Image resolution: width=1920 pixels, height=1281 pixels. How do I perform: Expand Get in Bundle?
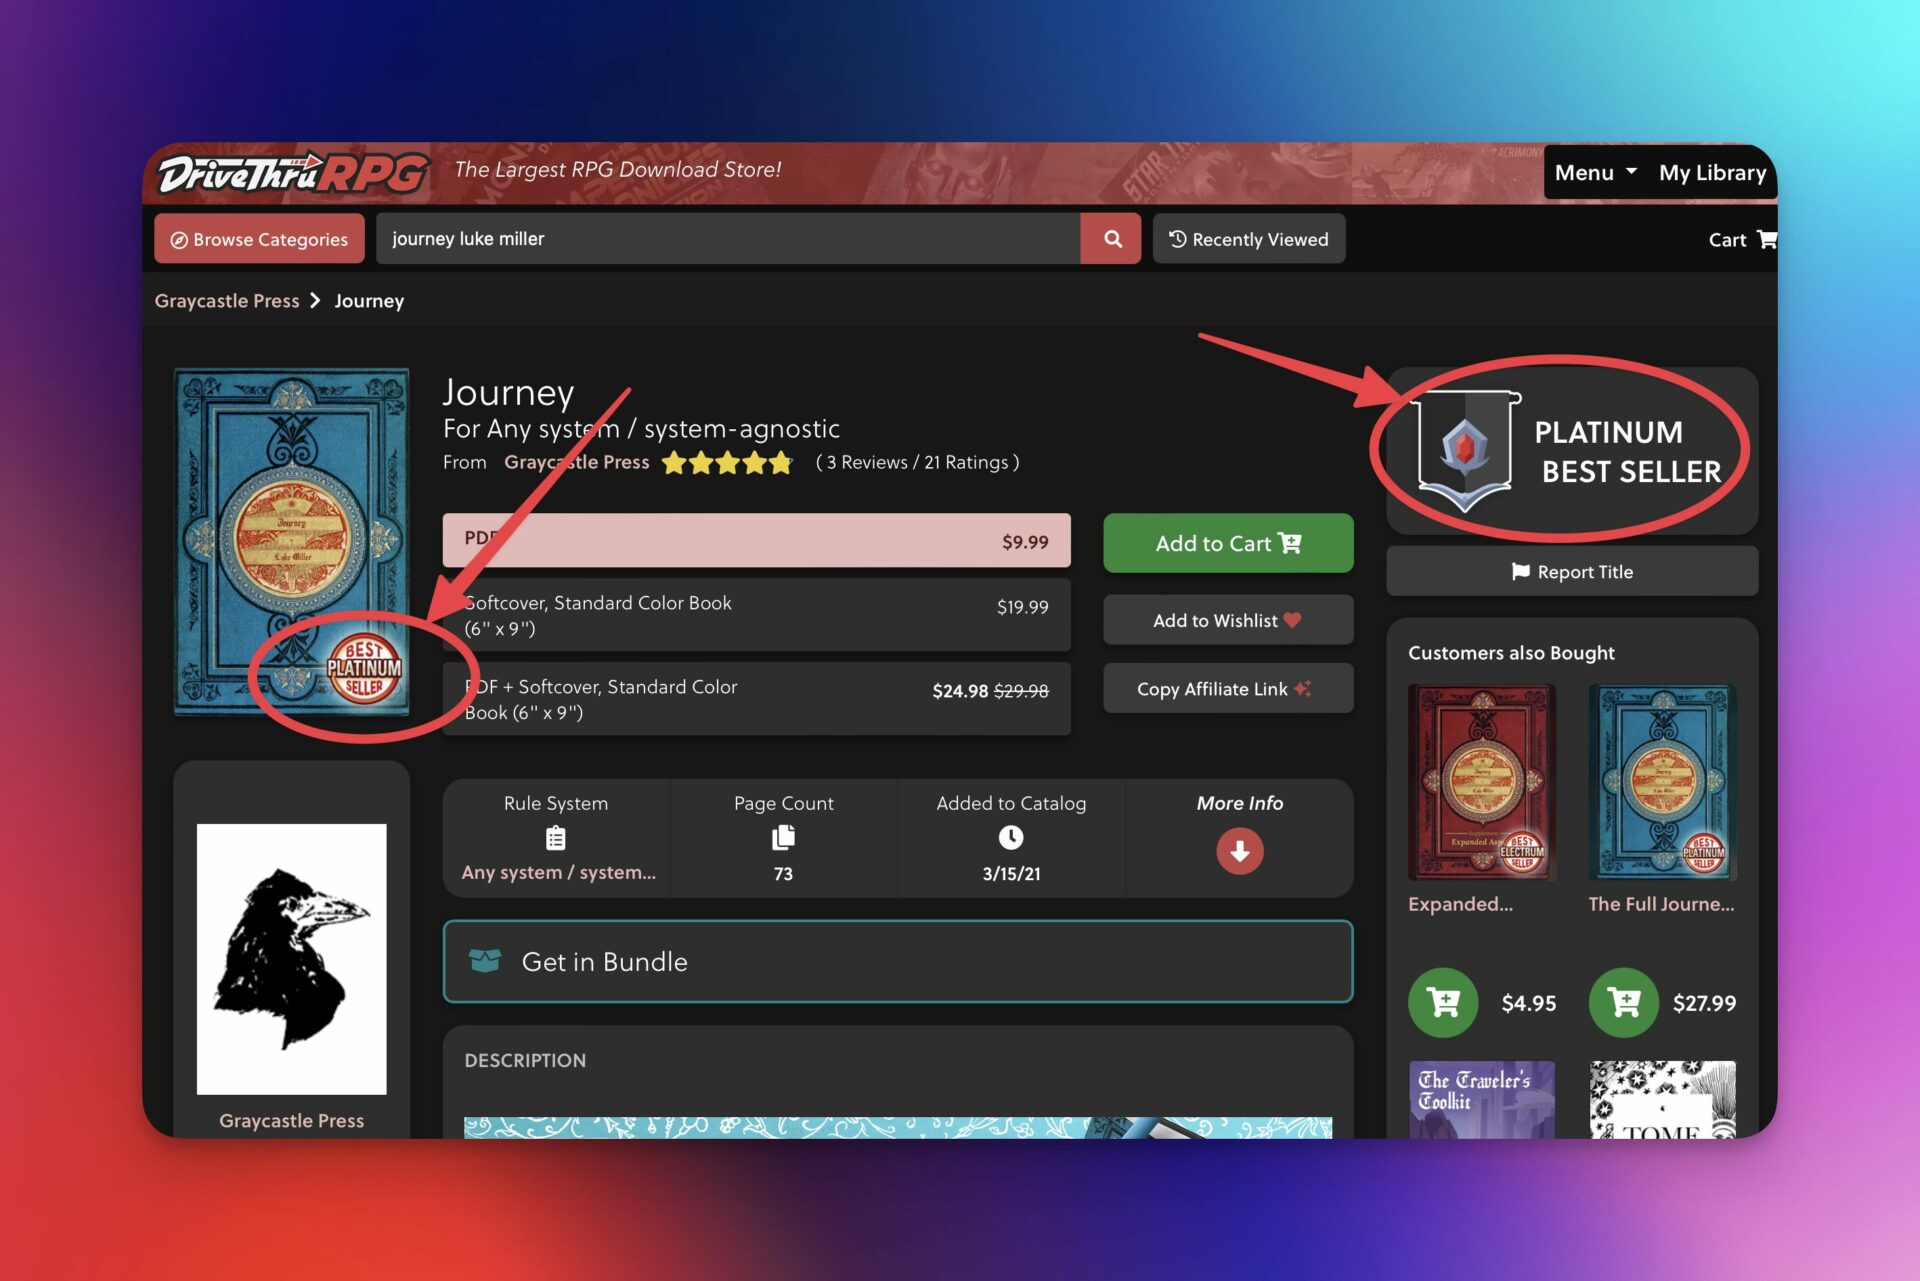pyautogui.click(x=898, y=961)
